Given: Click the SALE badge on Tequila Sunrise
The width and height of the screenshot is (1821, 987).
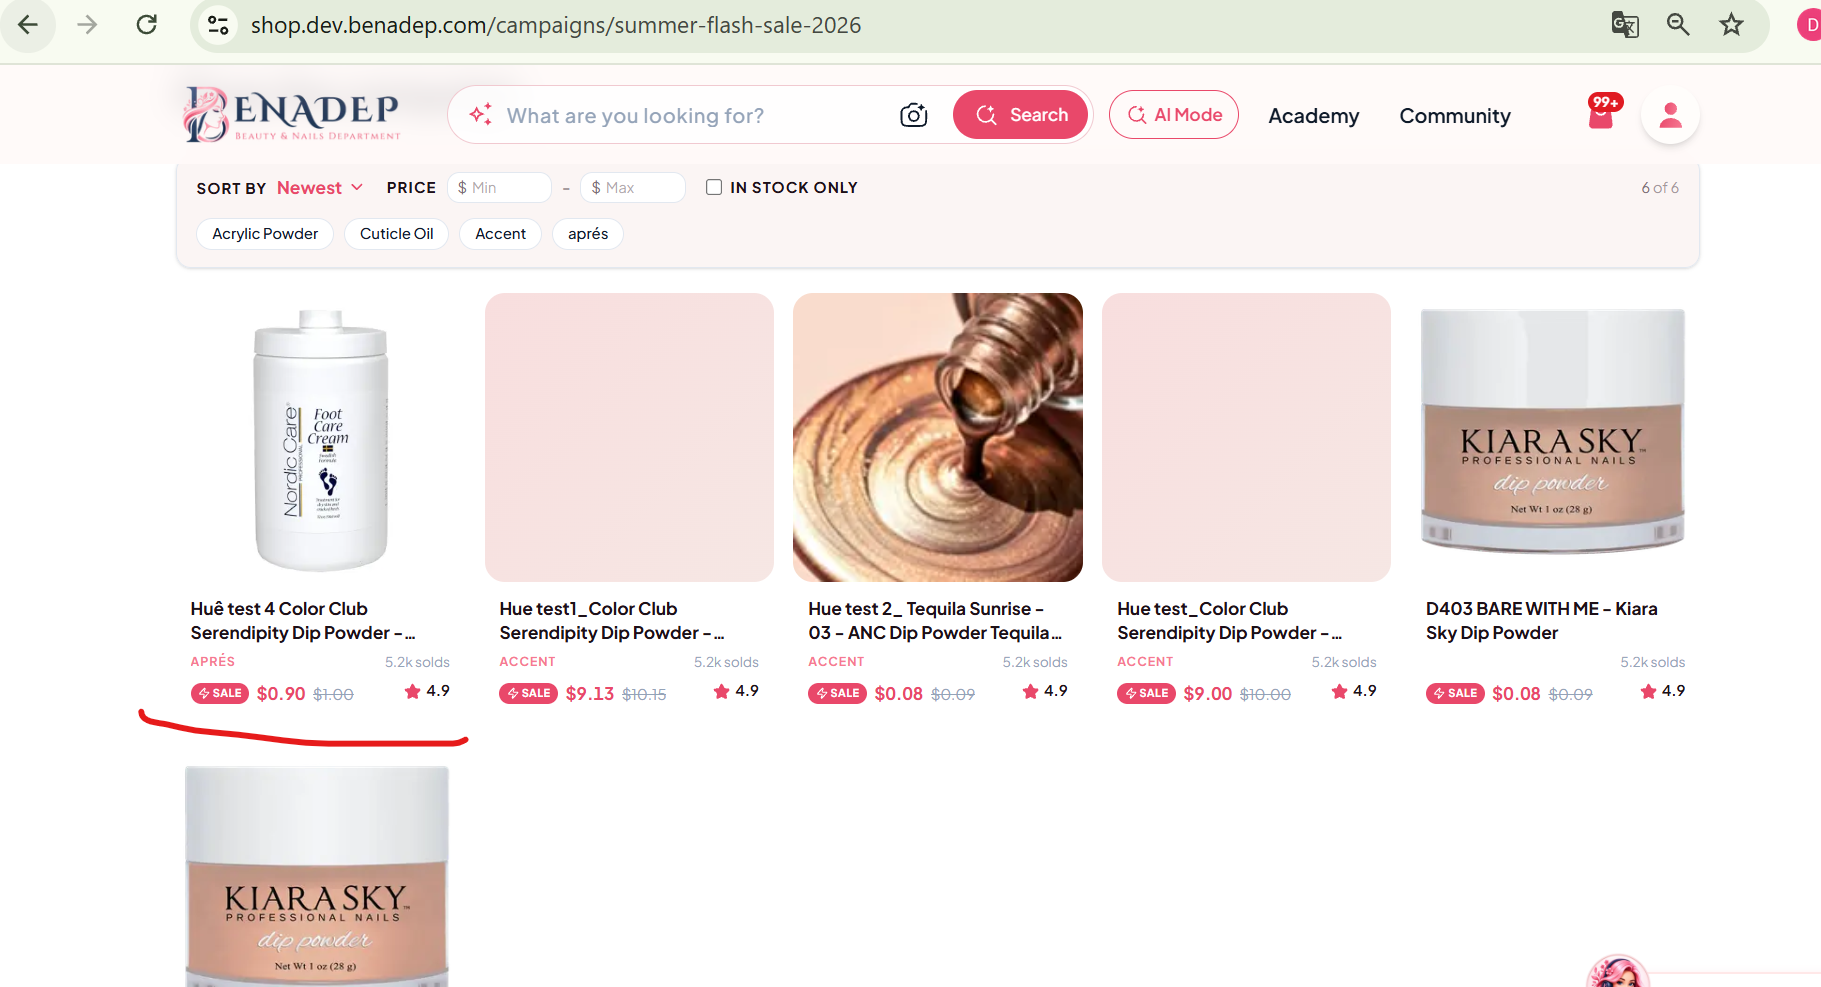Looking at the screenshot, I should [x=837, y=693].
